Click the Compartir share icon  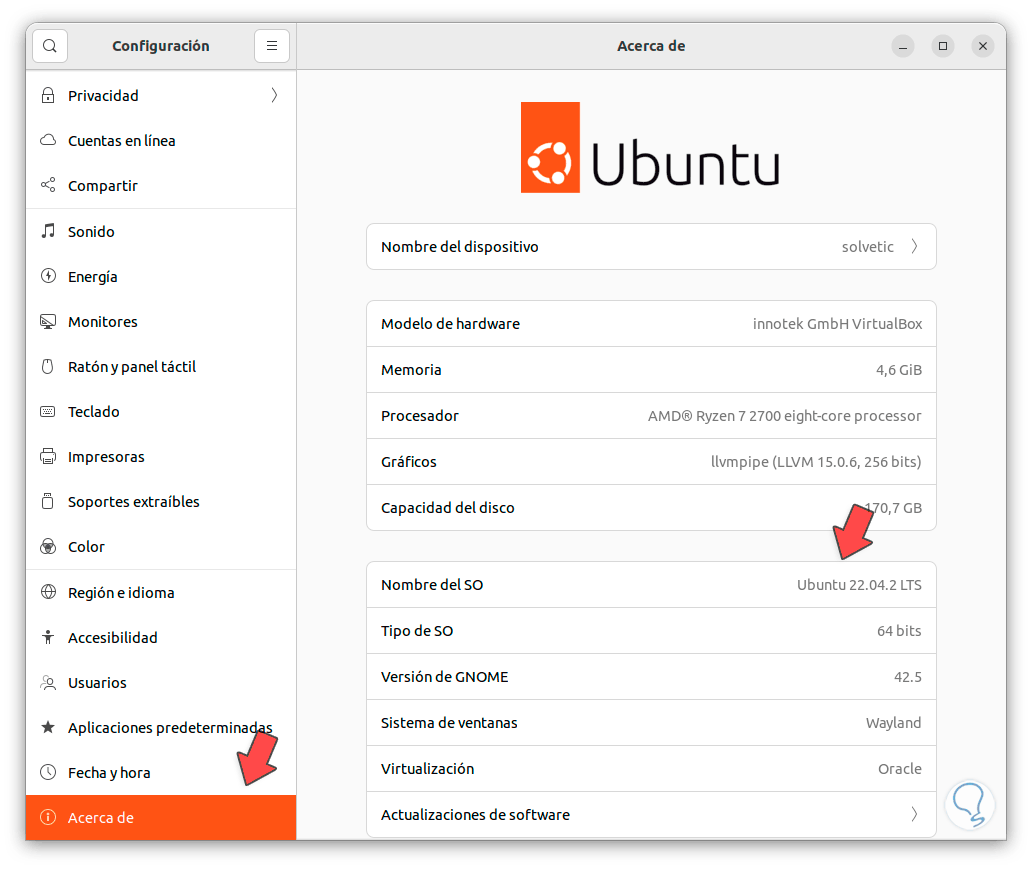pos(48,185)
